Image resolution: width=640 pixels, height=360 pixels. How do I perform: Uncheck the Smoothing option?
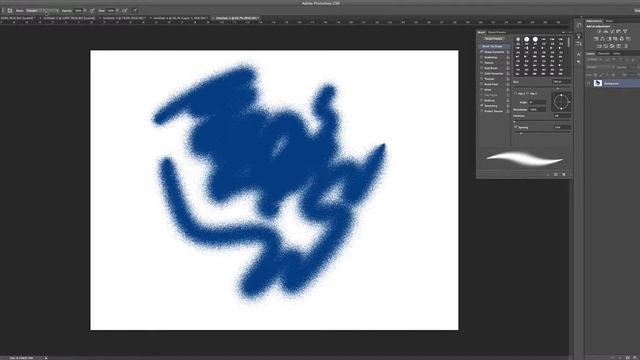coord(482,106)
